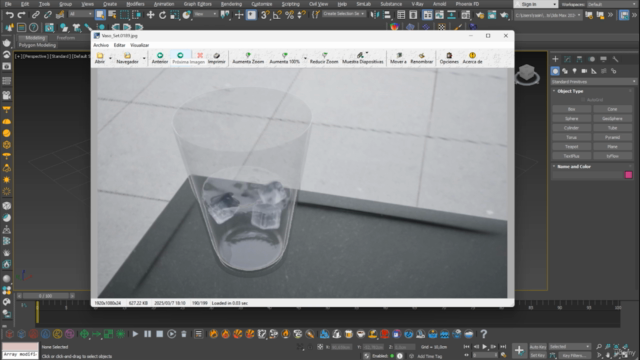The image size is (640, 360).
Task: Click the Mirror tool icon
Action: 375,15
